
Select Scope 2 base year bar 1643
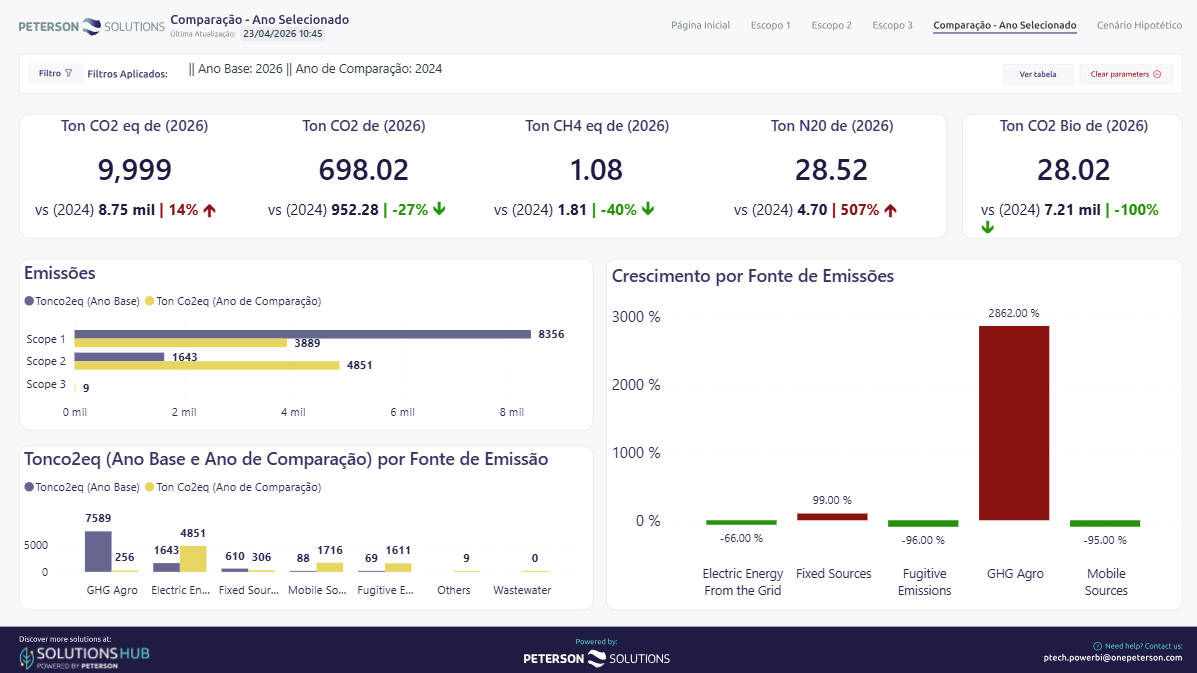tap(119, 356)
